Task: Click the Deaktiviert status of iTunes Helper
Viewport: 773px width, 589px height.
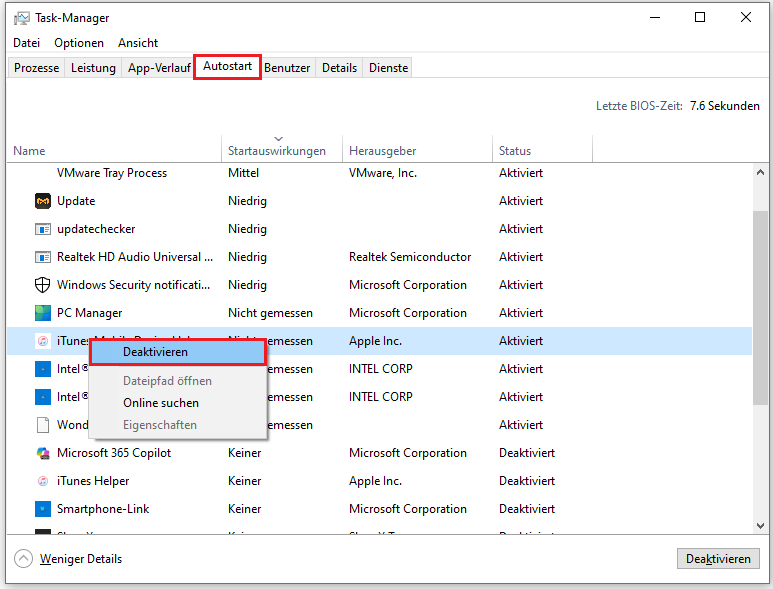Action: pyautogui.click(x=527, y=481)
